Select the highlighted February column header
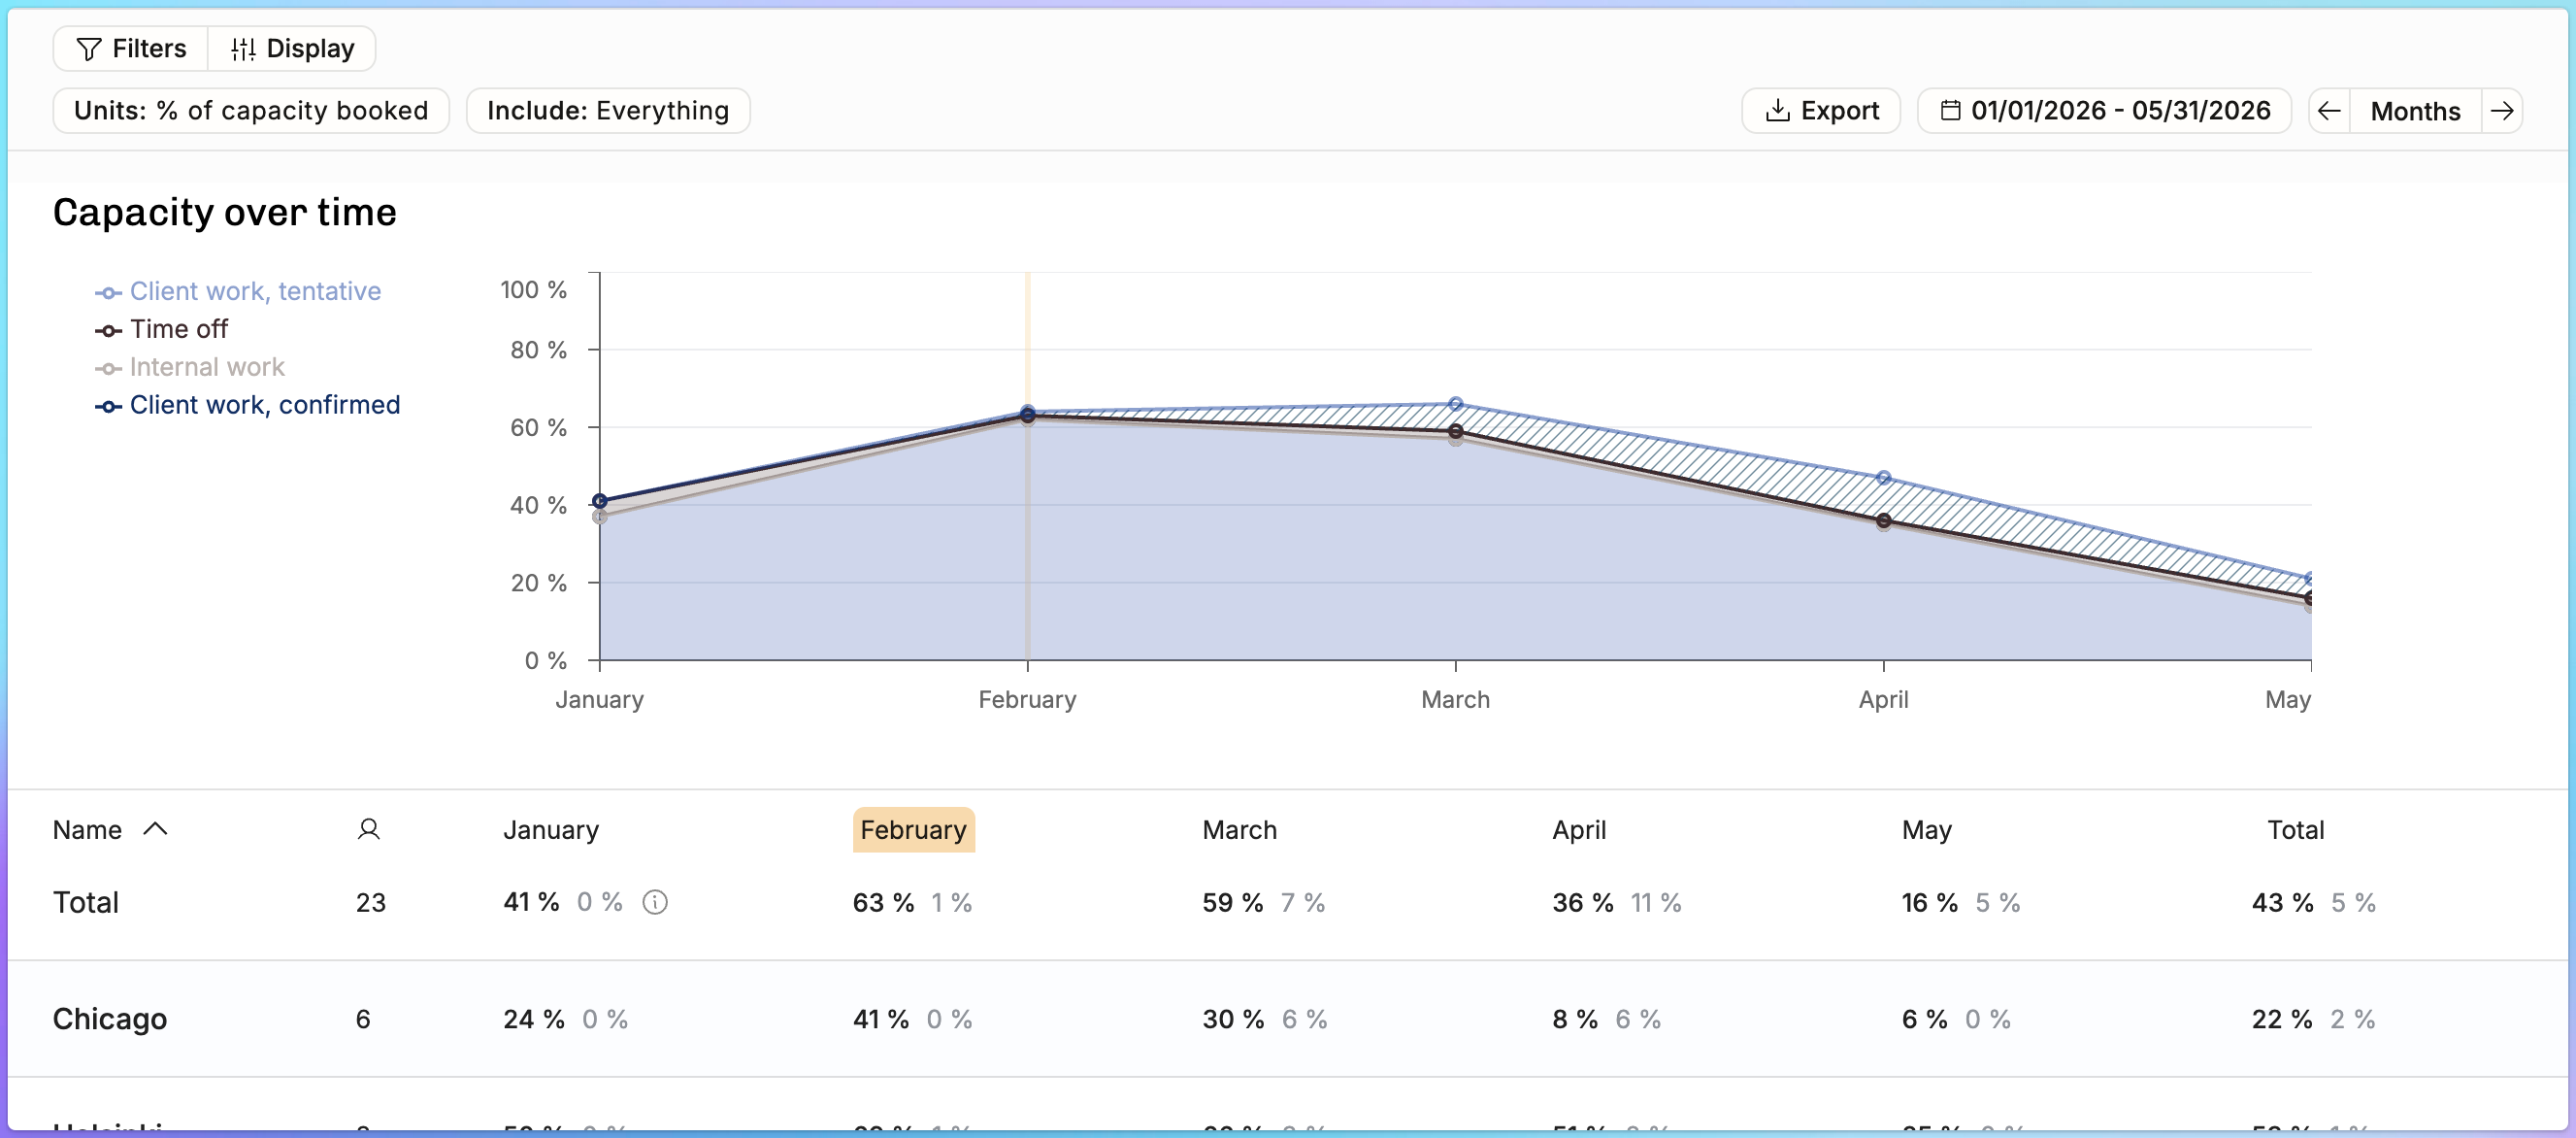Image resolution: width=2576 pixels, height=1138 pixels. click(x=913, y=830)
